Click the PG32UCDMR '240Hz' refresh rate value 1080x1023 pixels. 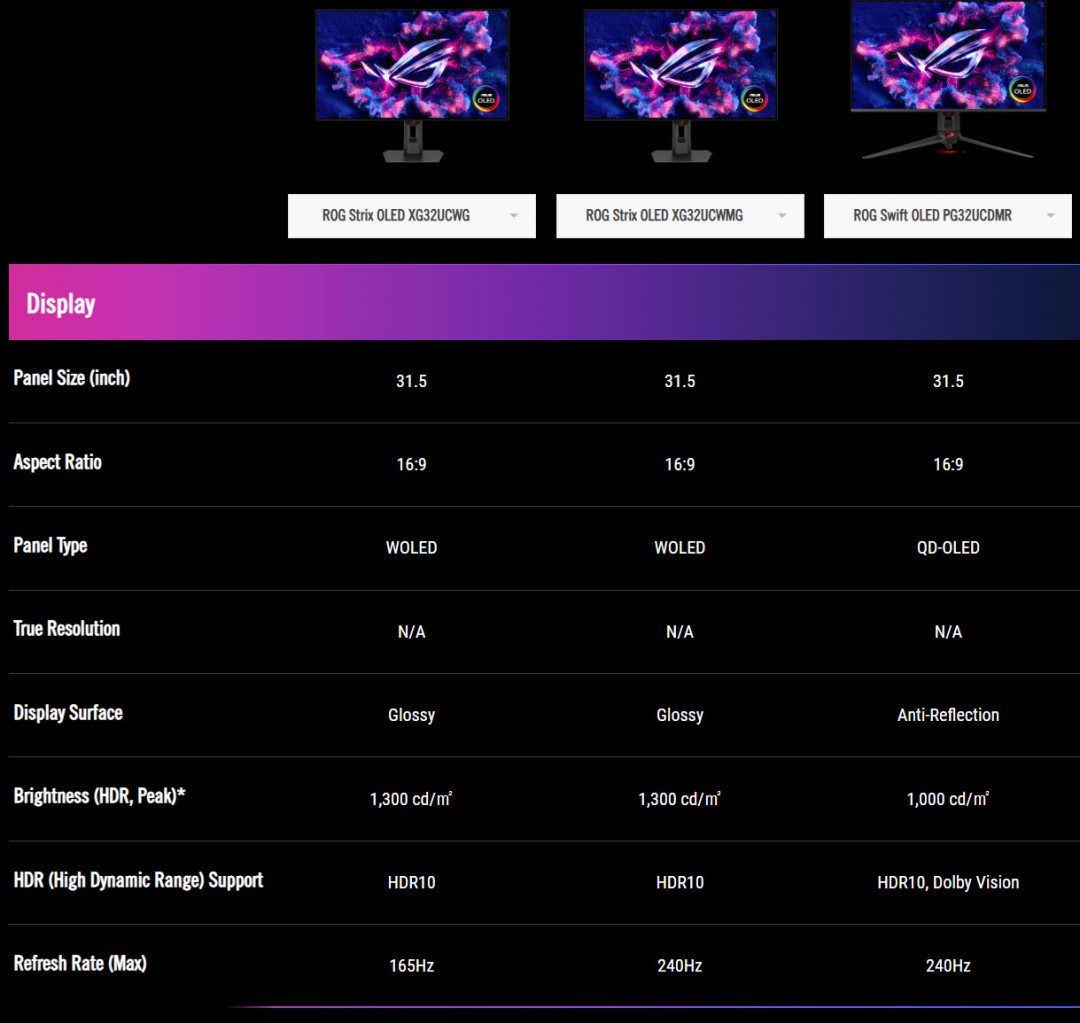[948, 966]
